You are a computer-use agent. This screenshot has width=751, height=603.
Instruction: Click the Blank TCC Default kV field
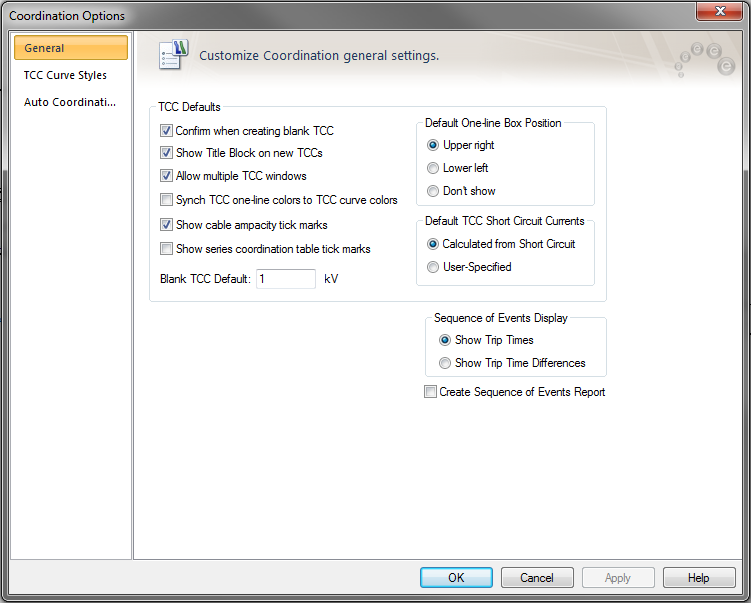[286, 279]
